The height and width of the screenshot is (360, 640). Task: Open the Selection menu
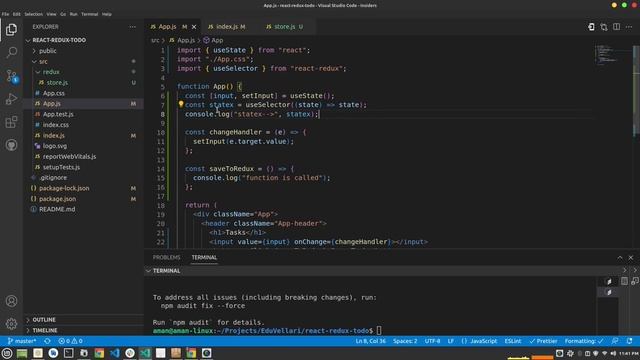[33, 14]
